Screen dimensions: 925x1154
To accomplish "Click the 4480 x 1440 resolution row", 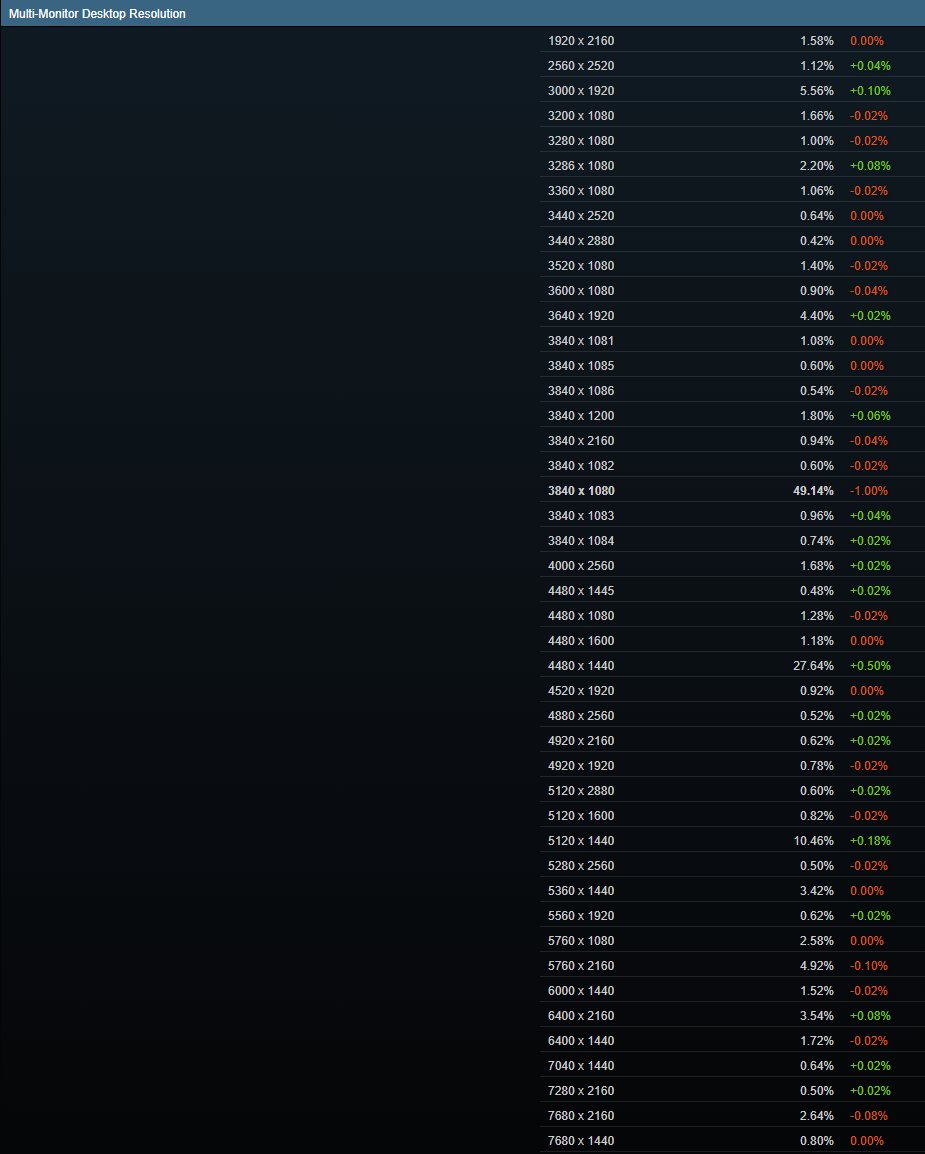I will tap(732, 666).
